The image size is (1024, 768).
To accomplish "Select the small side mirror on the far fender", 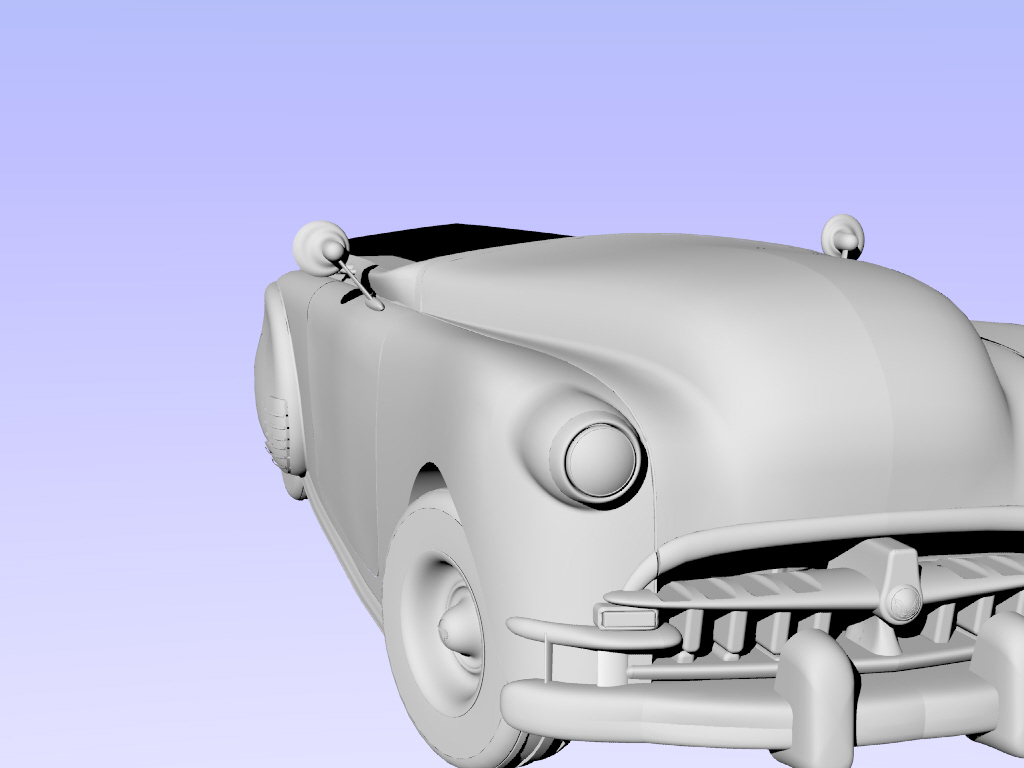I will click(842, 236).
